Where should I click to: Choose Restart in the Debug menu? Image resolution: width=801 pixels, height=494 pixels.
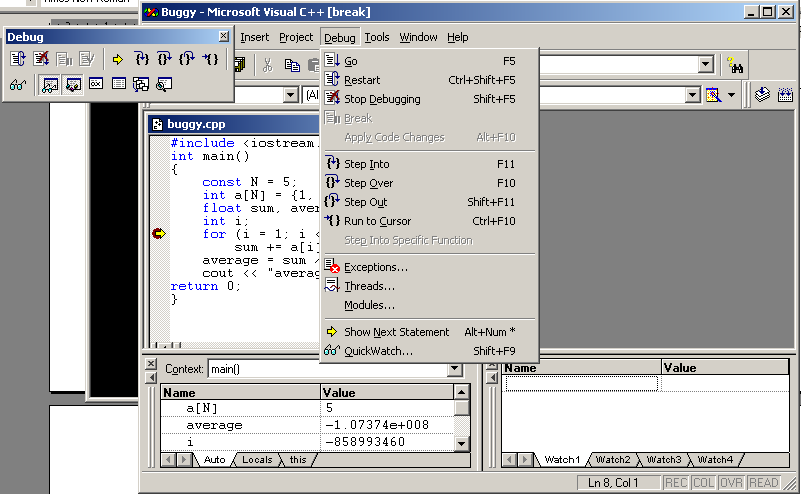pos(429,80)
